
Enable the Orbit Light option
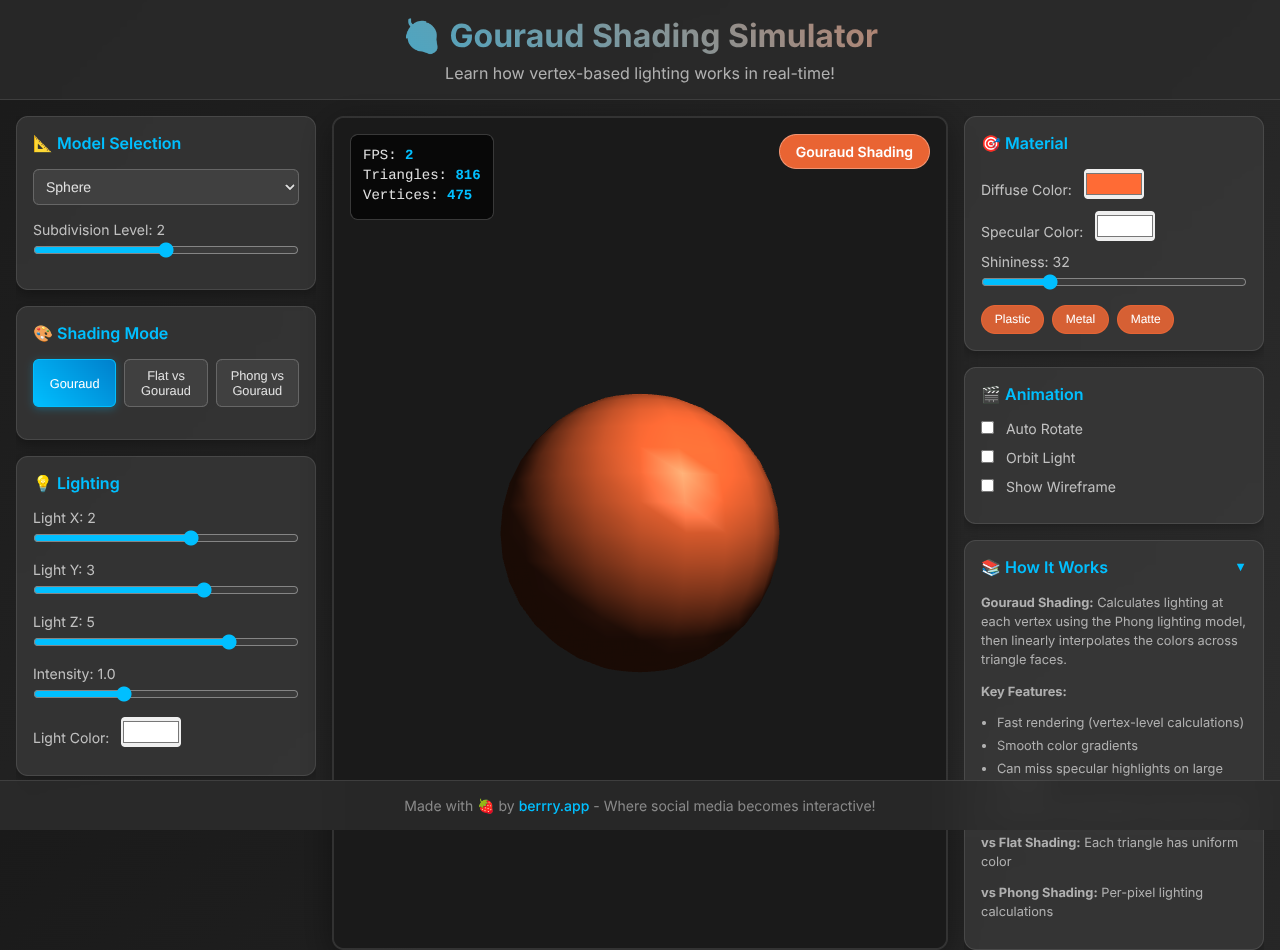coord(987,456)
